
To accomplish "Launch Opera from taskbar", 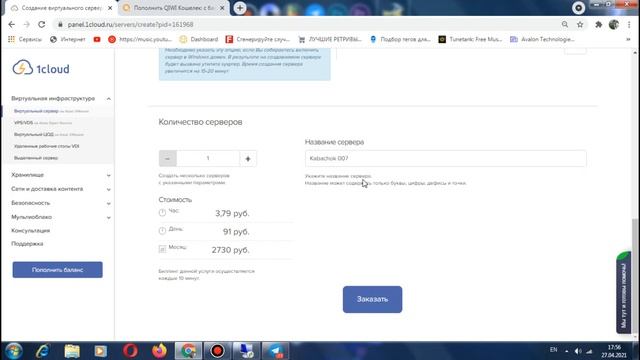I will point(130,351).
